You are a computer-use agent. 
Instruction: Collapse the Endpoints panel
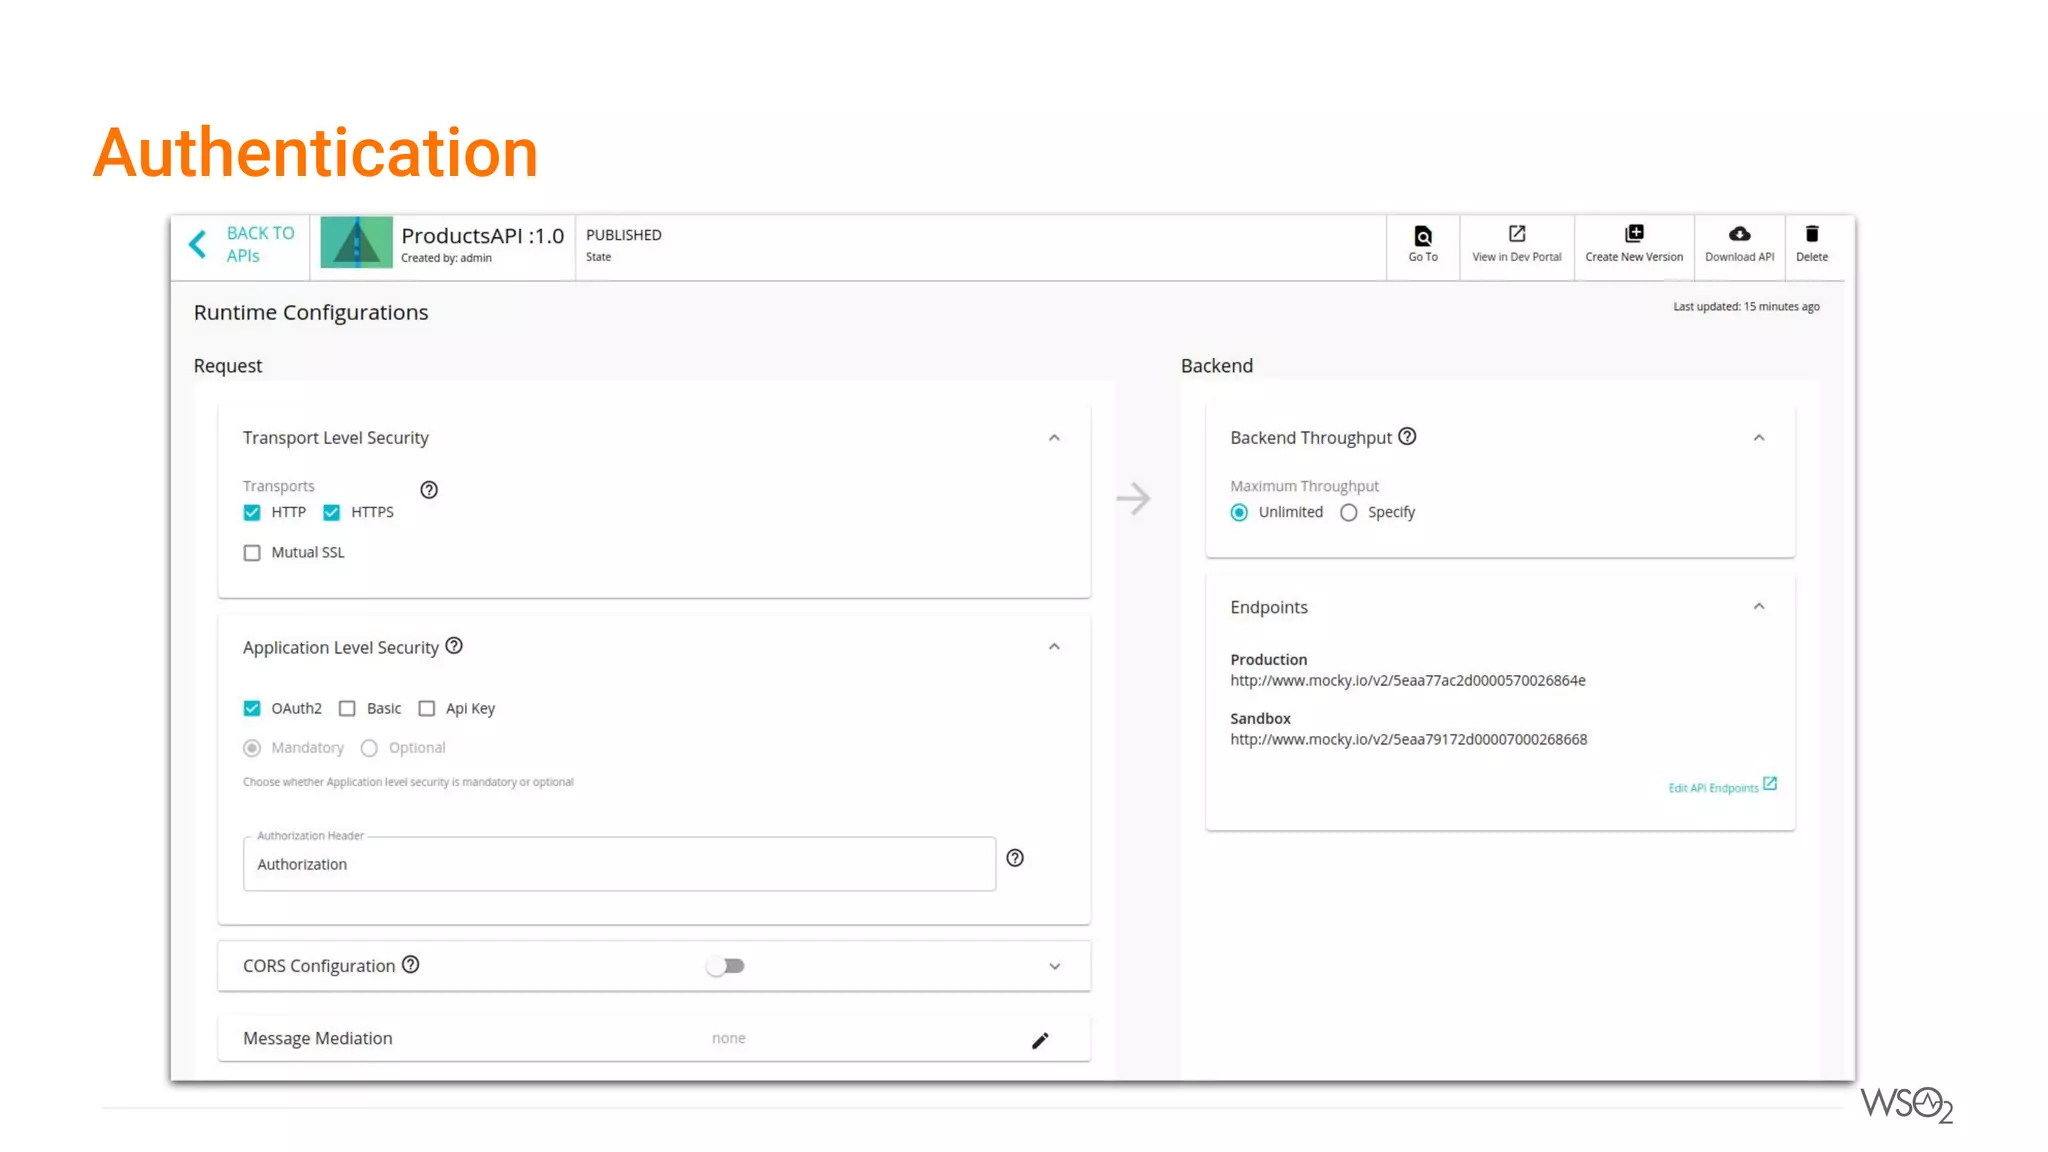coord(1759,607)
